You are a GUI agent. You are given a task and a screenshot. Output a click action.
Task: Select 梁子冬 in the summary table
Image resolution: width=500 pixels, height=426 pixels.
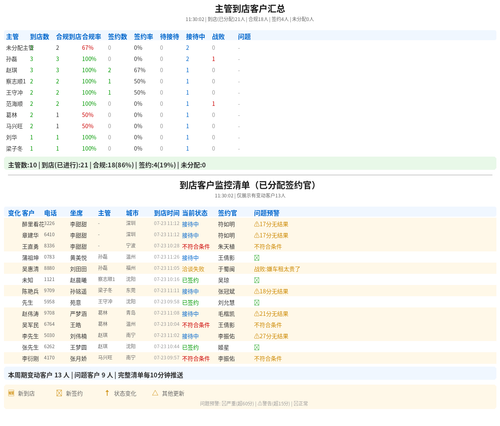tap(14, 148)
